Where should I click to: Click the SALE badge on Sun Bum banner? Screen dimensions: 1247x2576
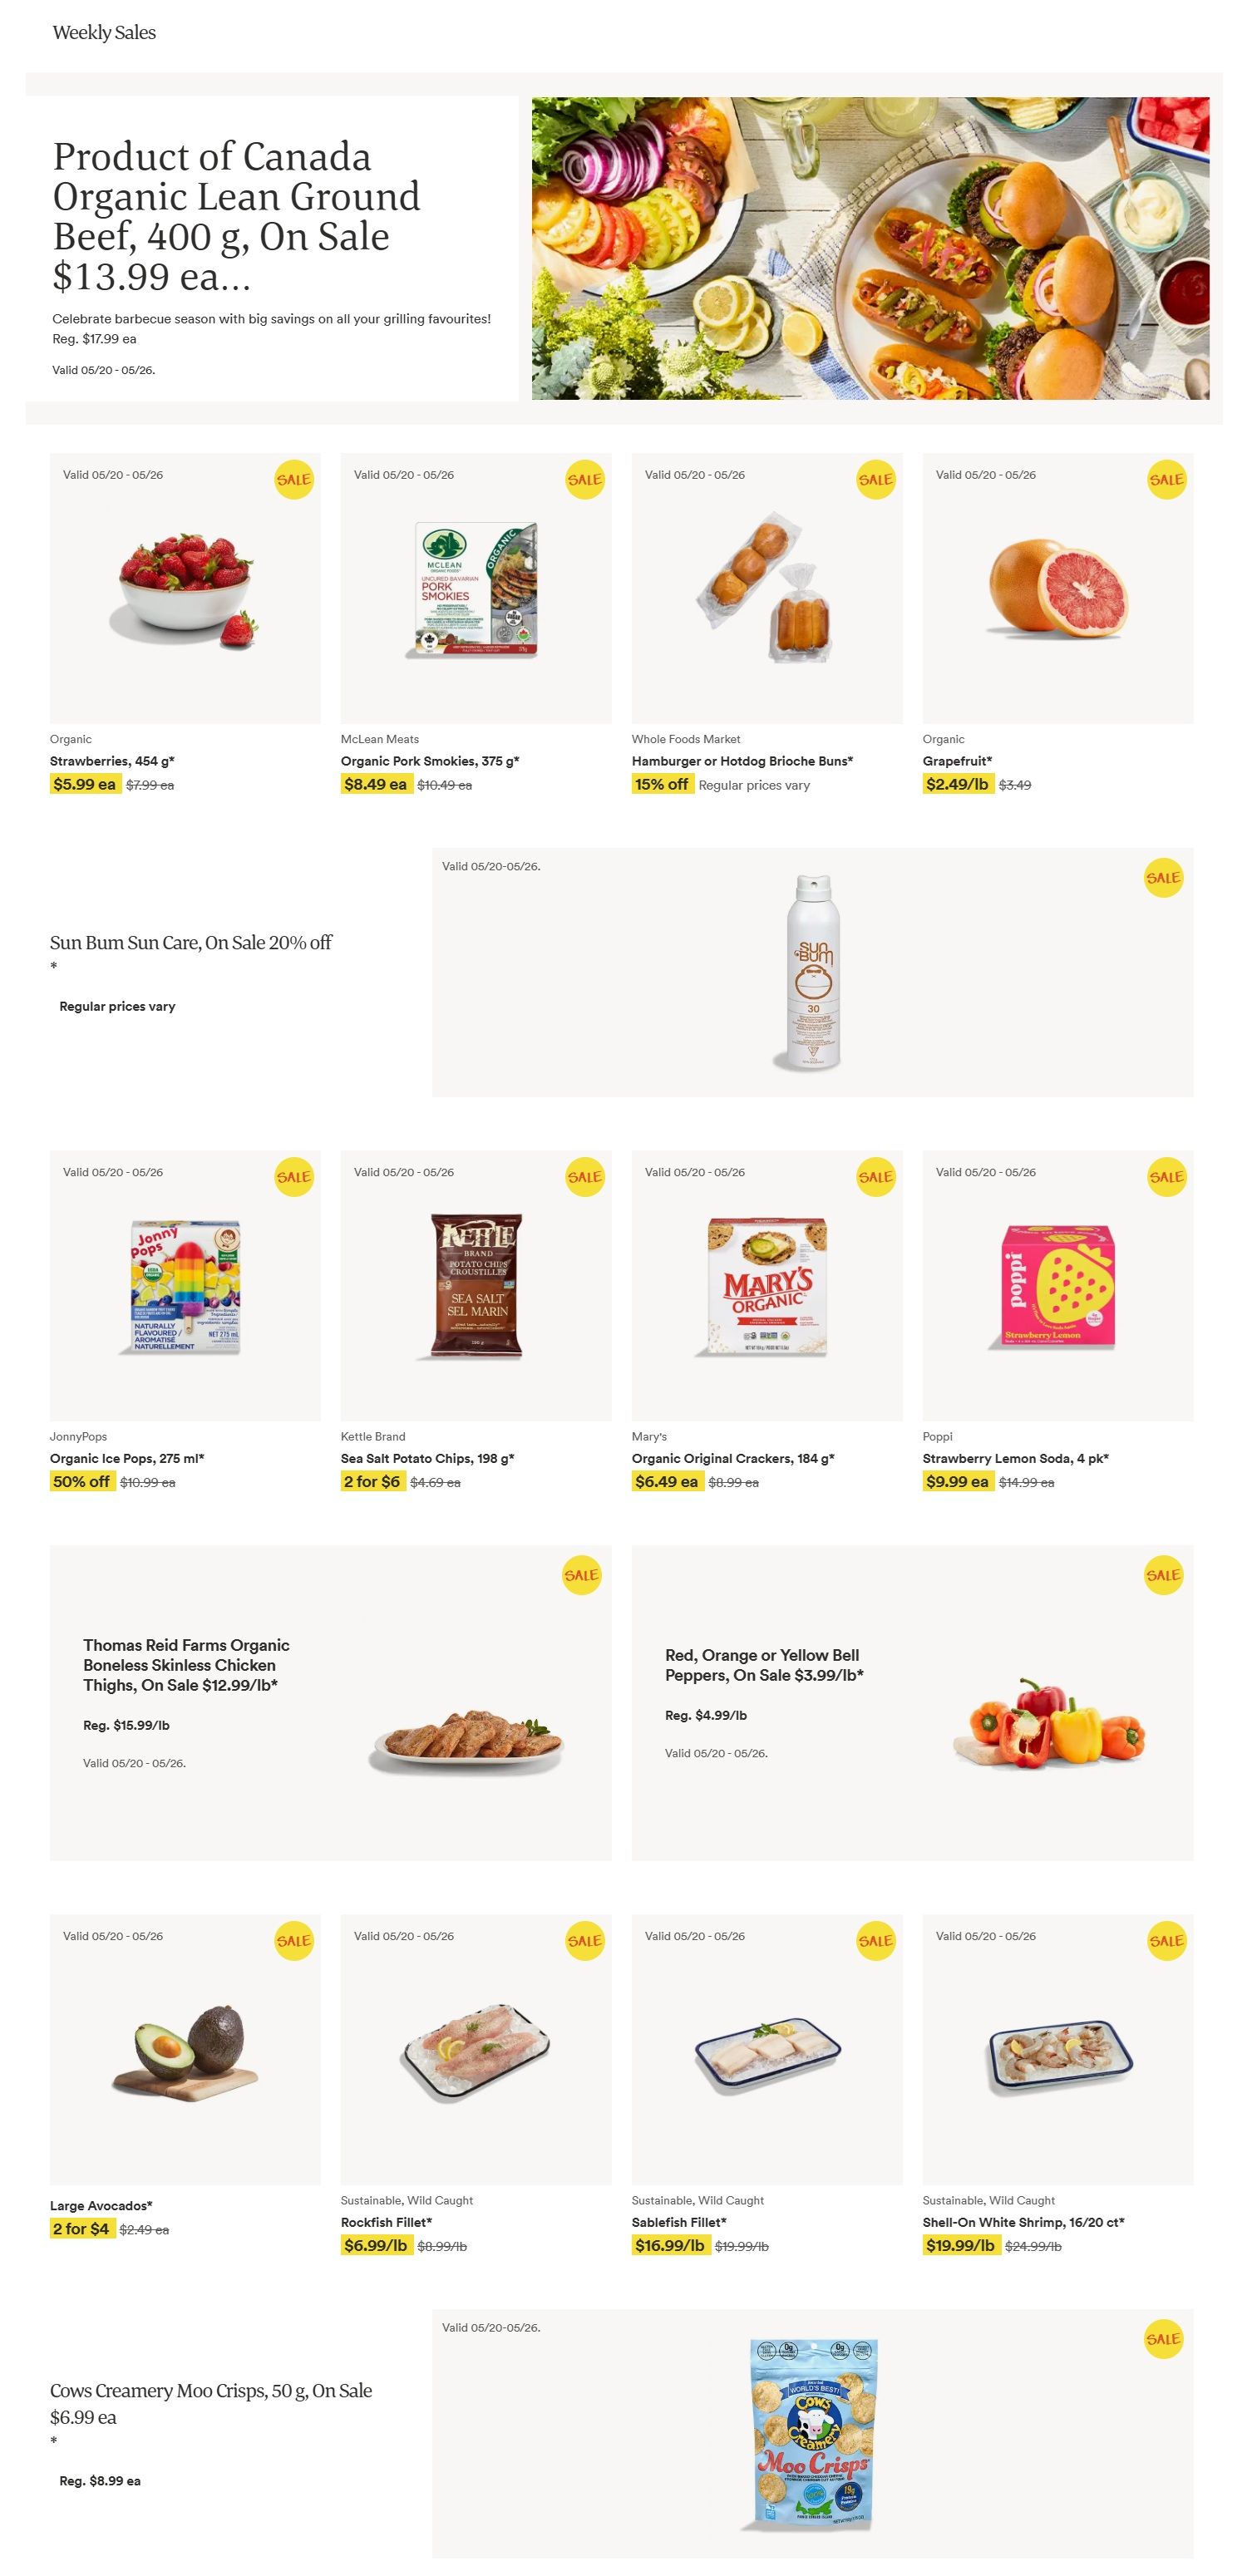click(x=1163, y=878)
